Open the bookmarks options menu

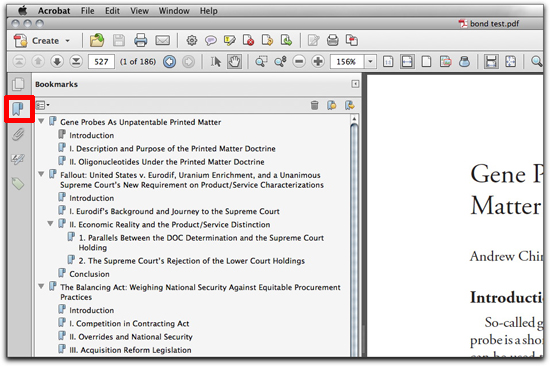[43, 105]
